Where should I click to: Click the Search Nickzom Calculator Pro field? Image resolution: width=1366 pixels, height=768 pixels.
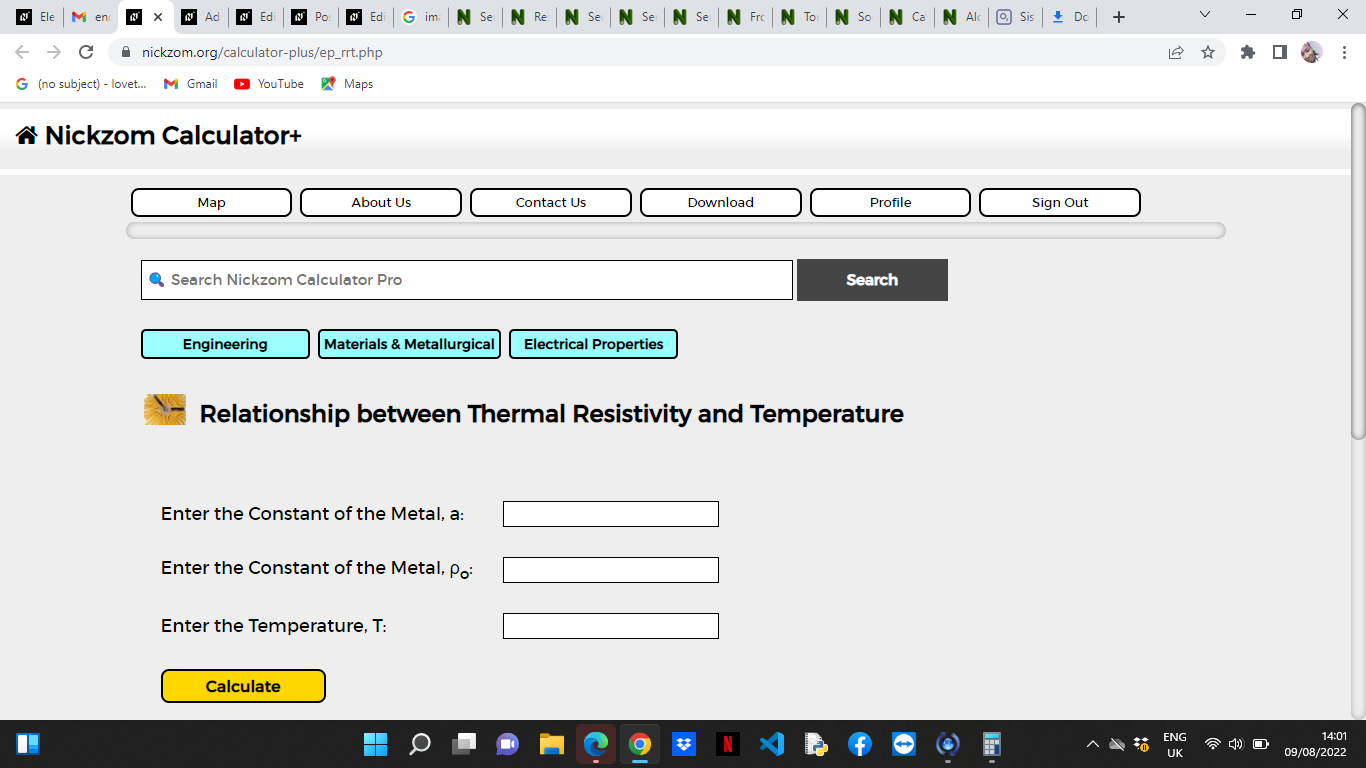[x=467, y=280]
